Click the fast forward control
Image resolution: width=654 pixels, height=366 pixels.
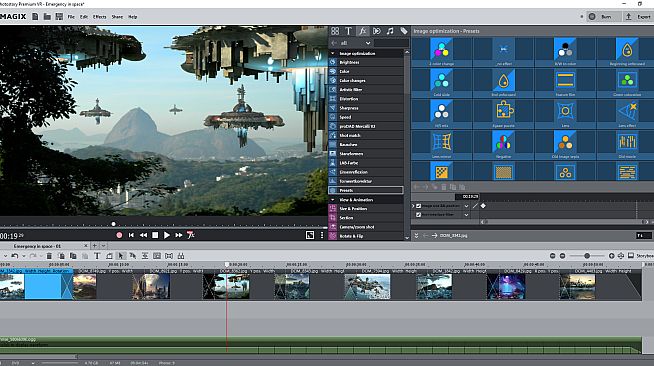tap(179, 235)
